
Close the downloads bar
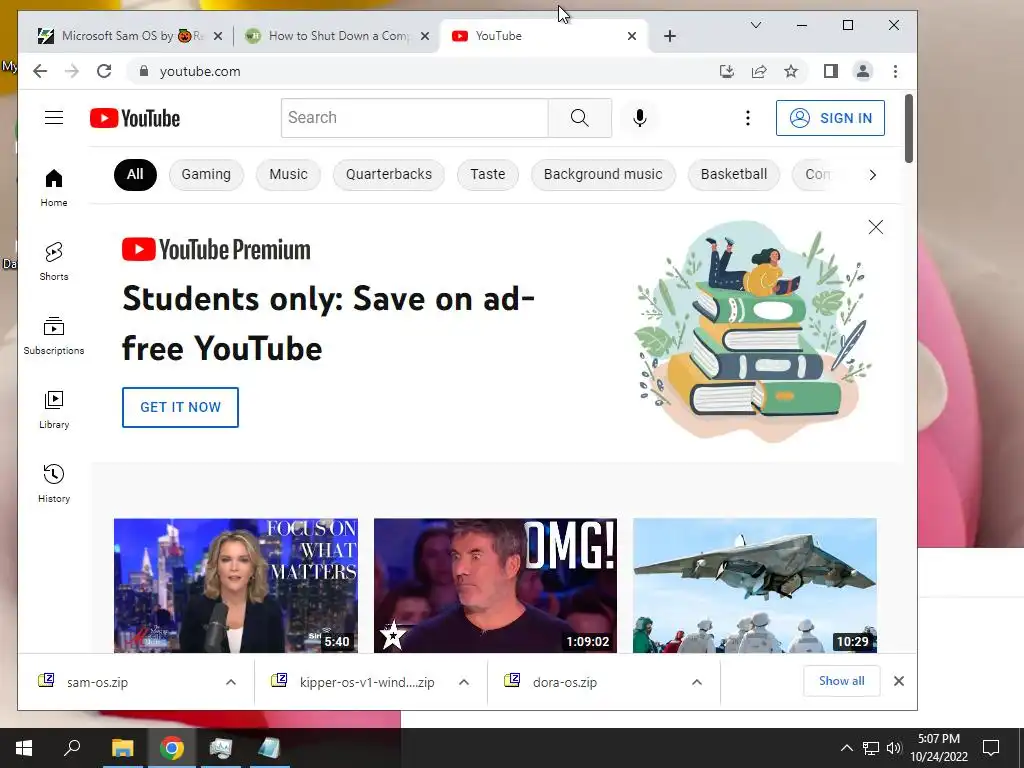pos(899,681)
